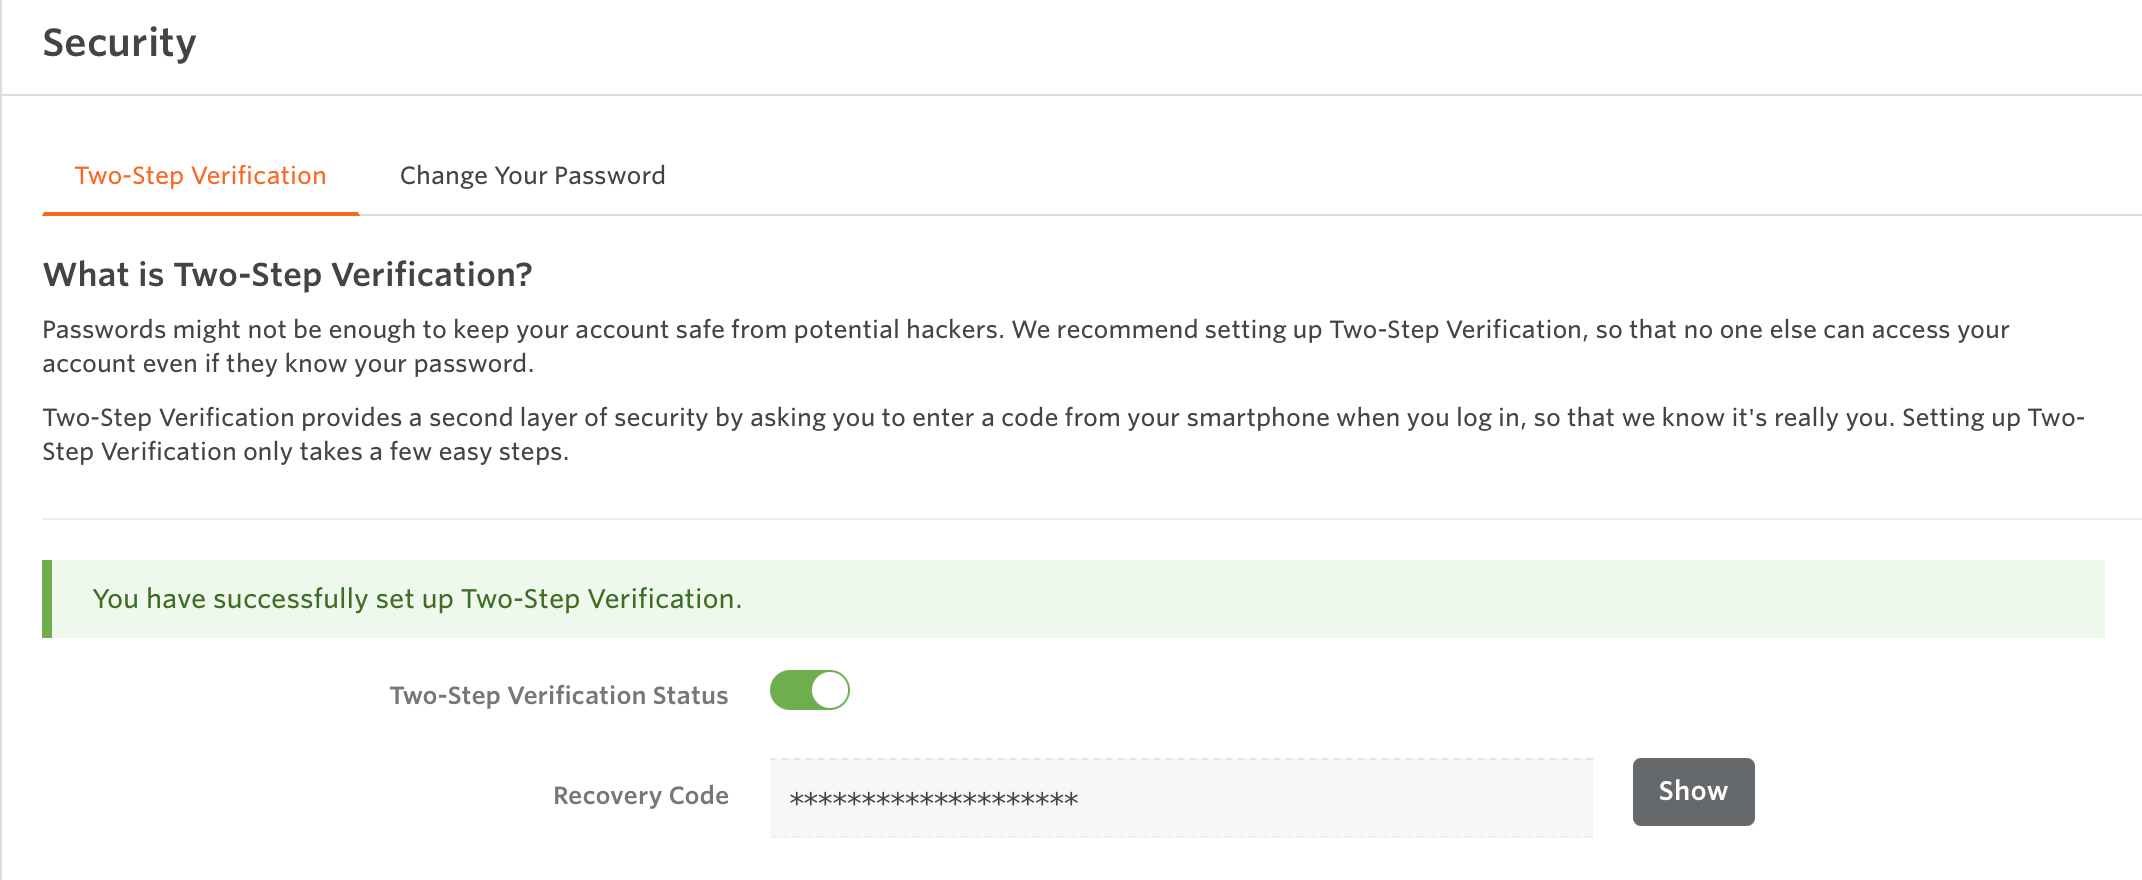Switch to the Change Your Password tab
Viewport: 2142px width, 880px height.
[531, 175]
